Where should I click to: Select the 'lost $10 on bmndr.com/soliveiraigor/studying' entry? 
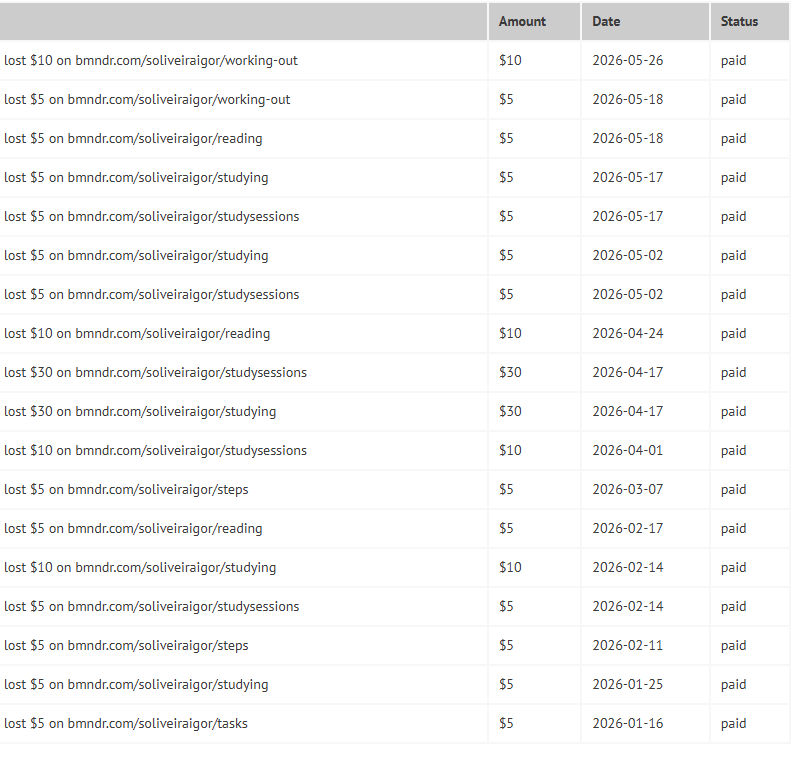click(x=140, y=567)
